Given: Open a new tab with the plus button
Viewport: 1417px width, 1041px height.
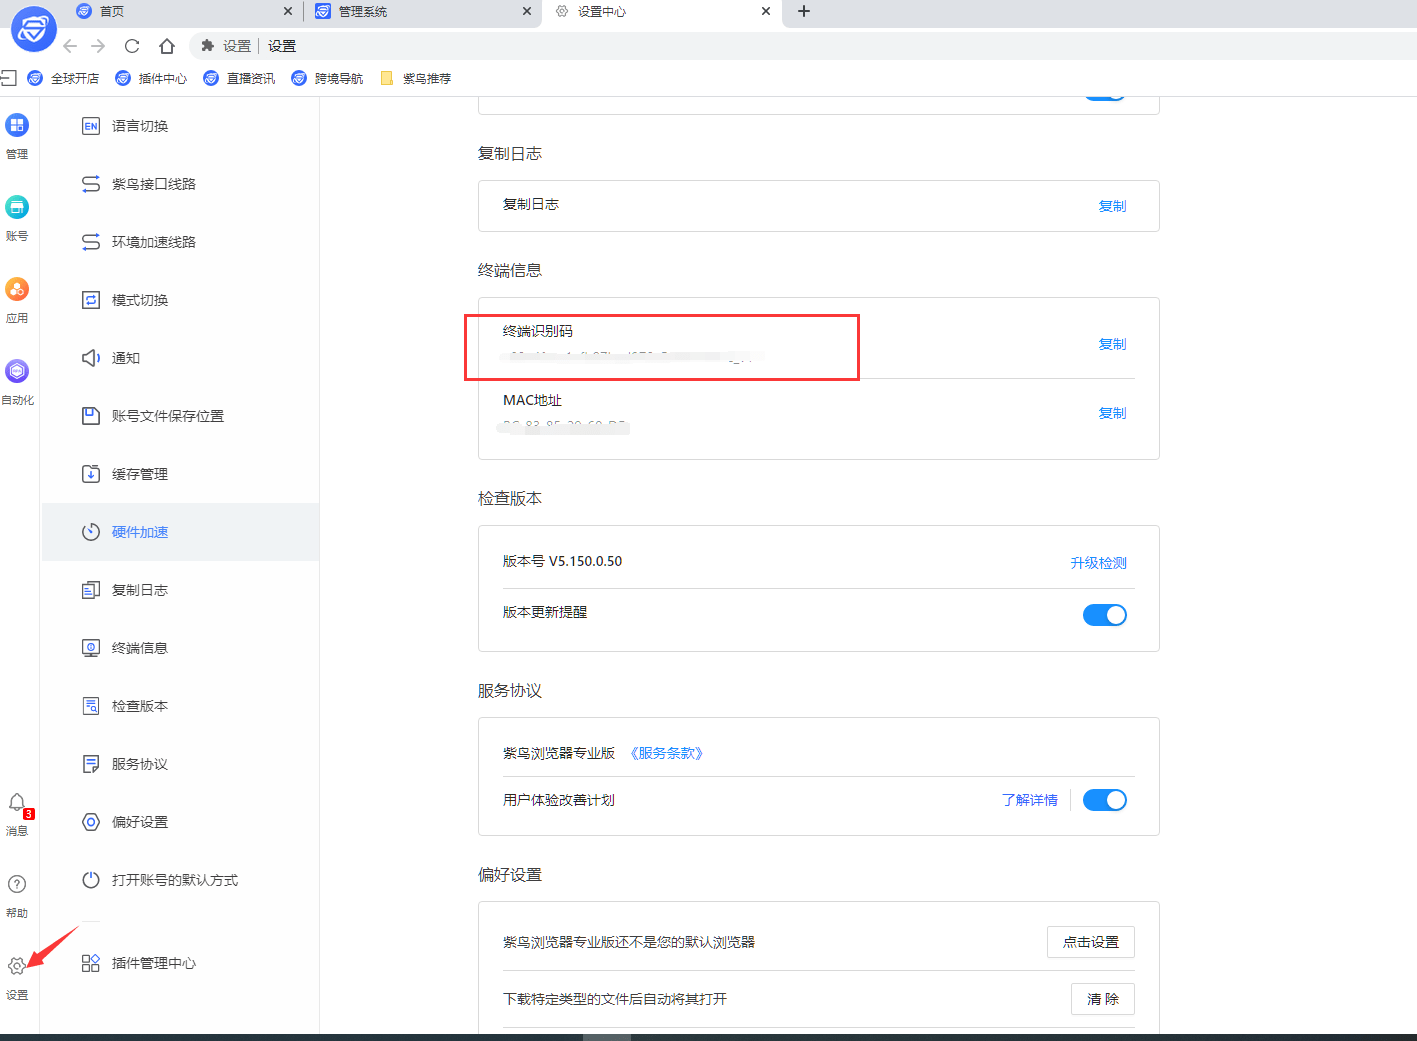Looking at the screenshot, I should point(803,12).
